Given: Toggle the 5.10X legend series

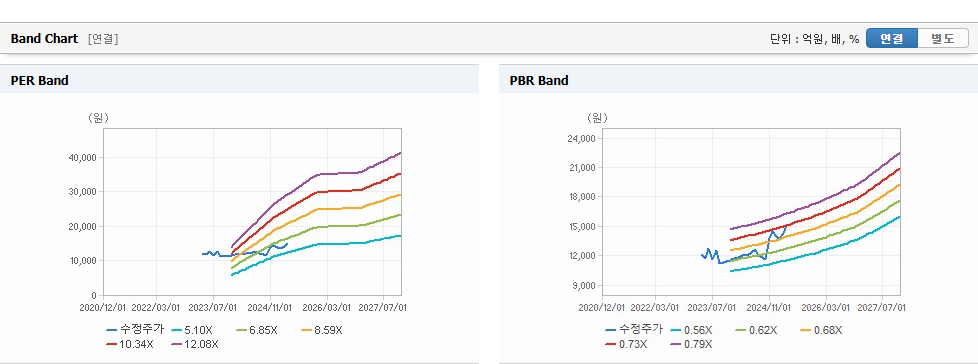Looking at the screenshot, I should (192, 330).
